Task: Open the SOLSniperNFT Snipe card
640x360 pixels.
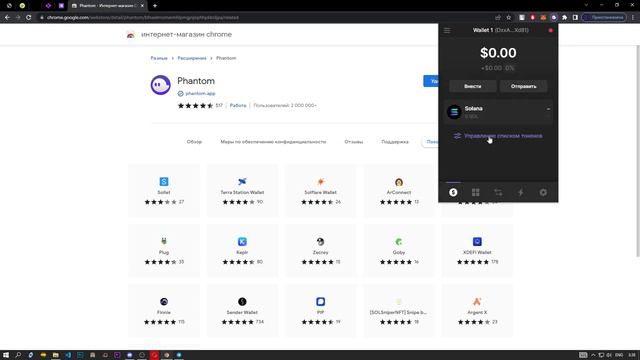Action: pyautogui.click(x=399, y=311)
